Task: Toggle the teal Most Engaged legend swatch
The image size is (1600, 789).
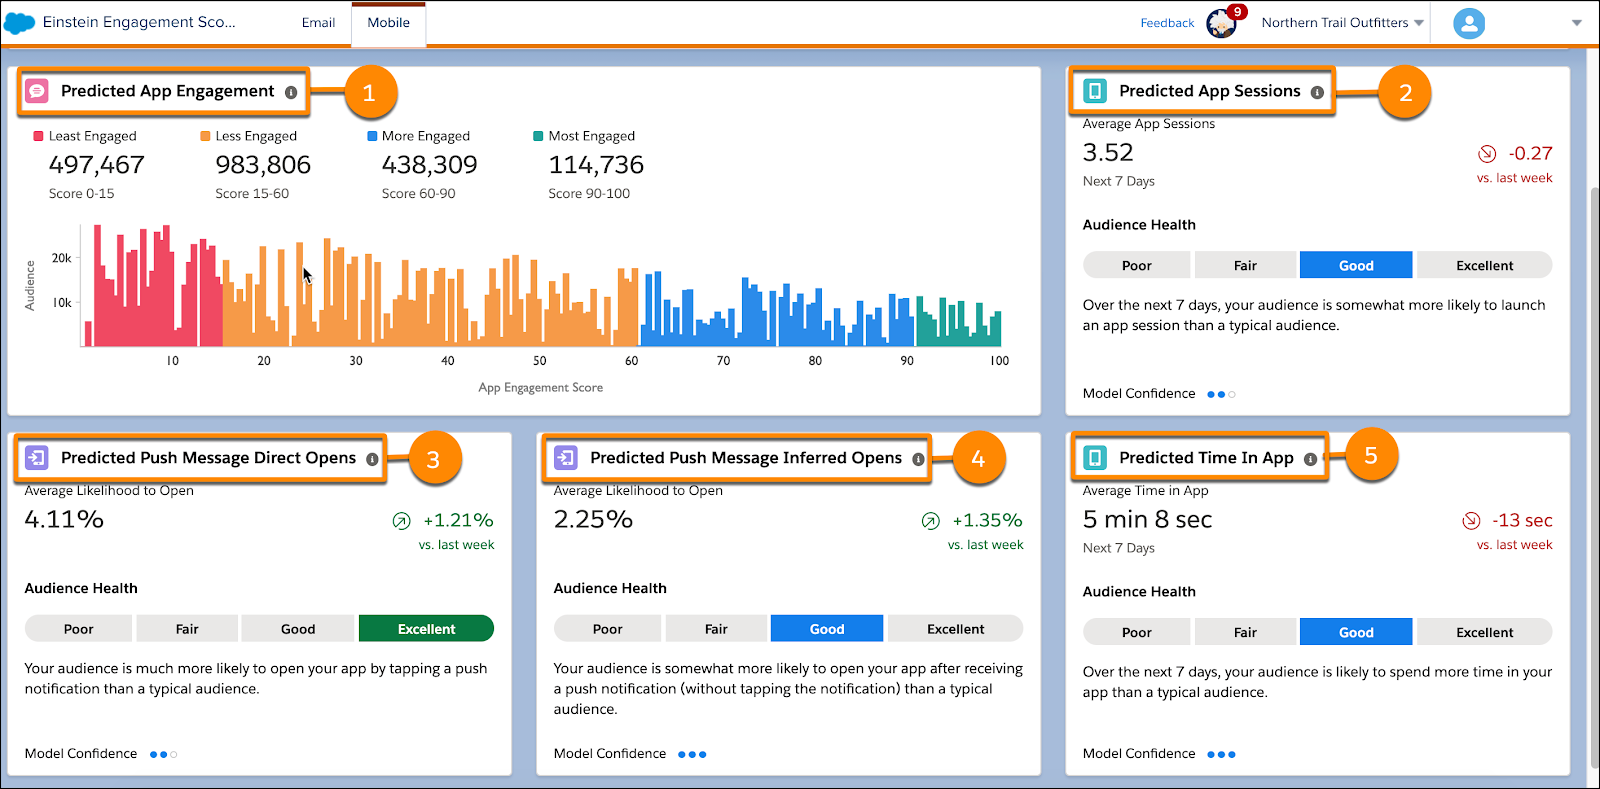Action: (x=538, y=136)
